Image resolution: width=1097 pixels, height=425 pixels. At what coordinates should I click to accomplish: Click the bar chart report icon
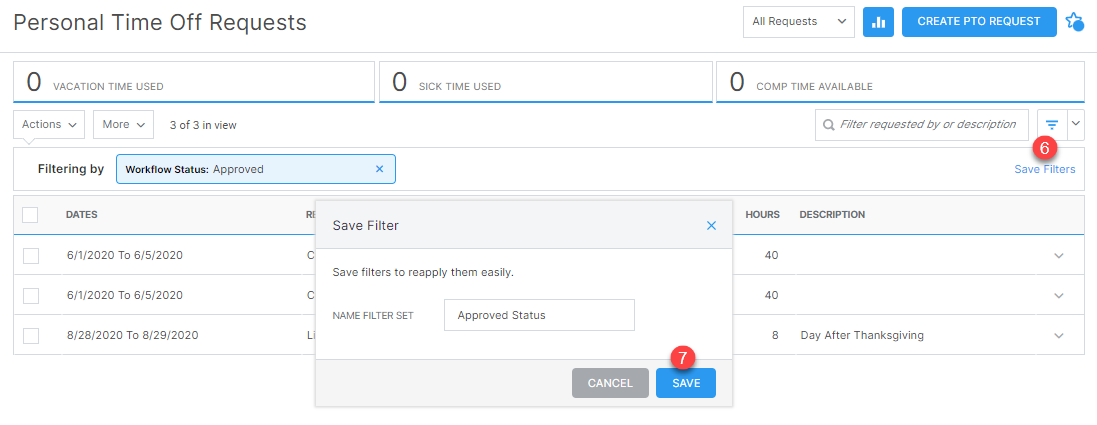878,22
